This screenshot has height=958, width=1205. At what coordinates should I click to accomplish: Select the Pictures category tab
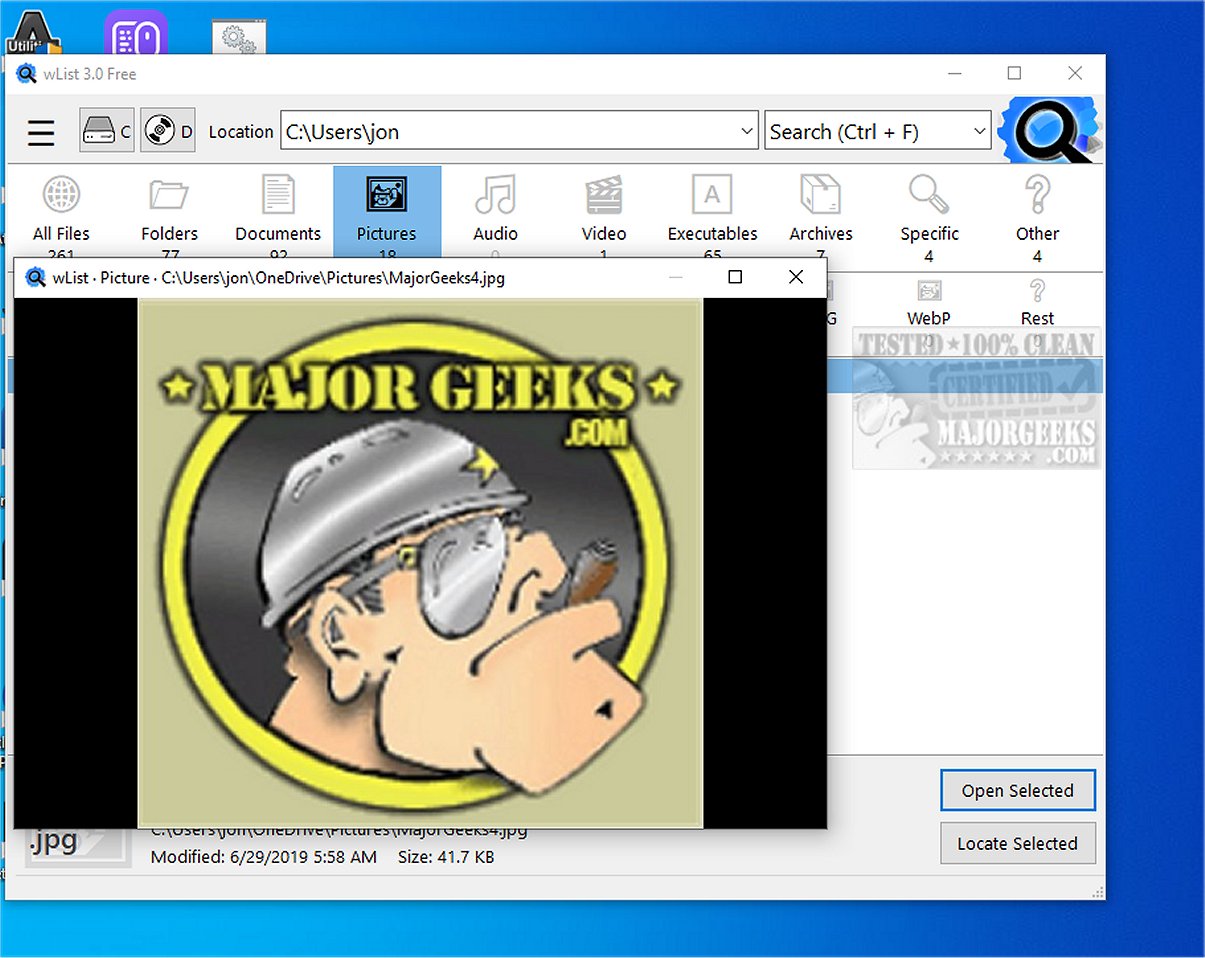387,208
